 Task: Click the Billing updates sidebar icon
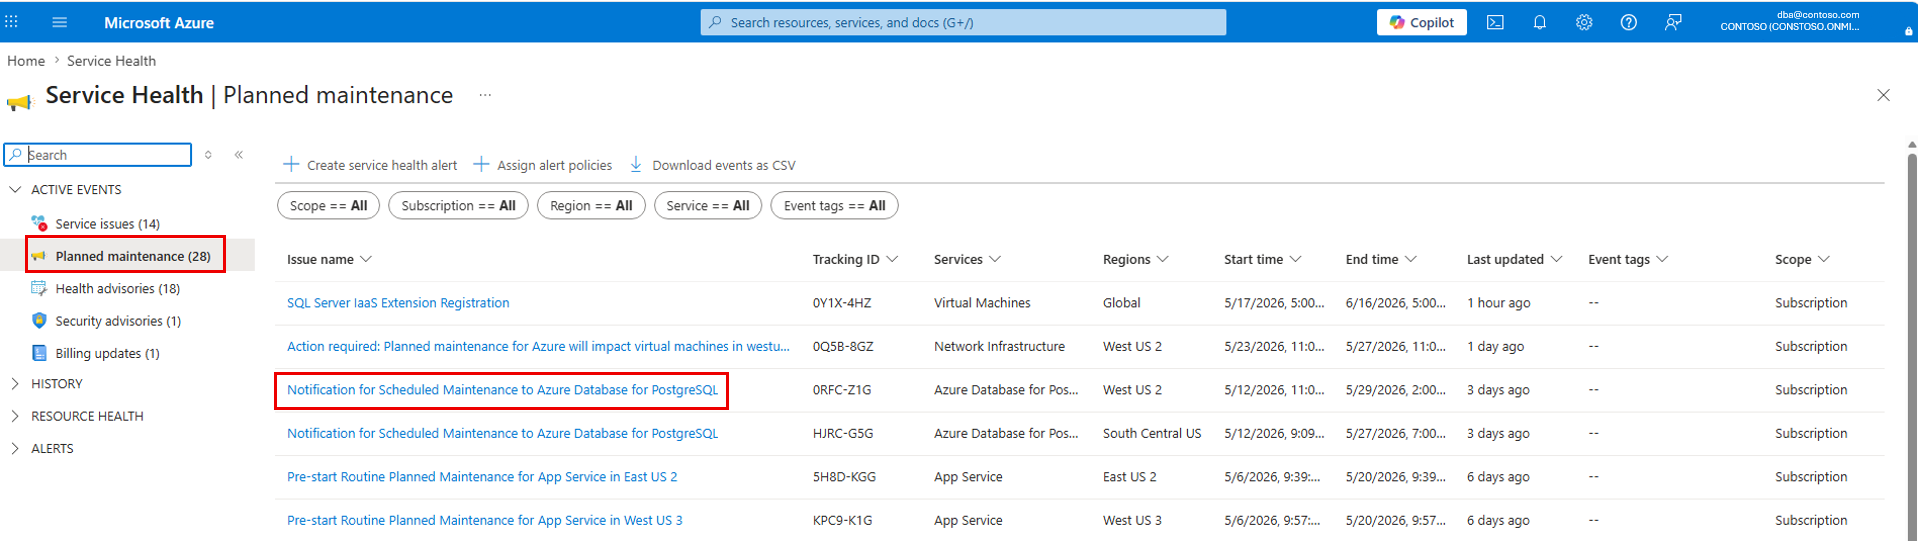pyautogui.click(x=39, y=353)
